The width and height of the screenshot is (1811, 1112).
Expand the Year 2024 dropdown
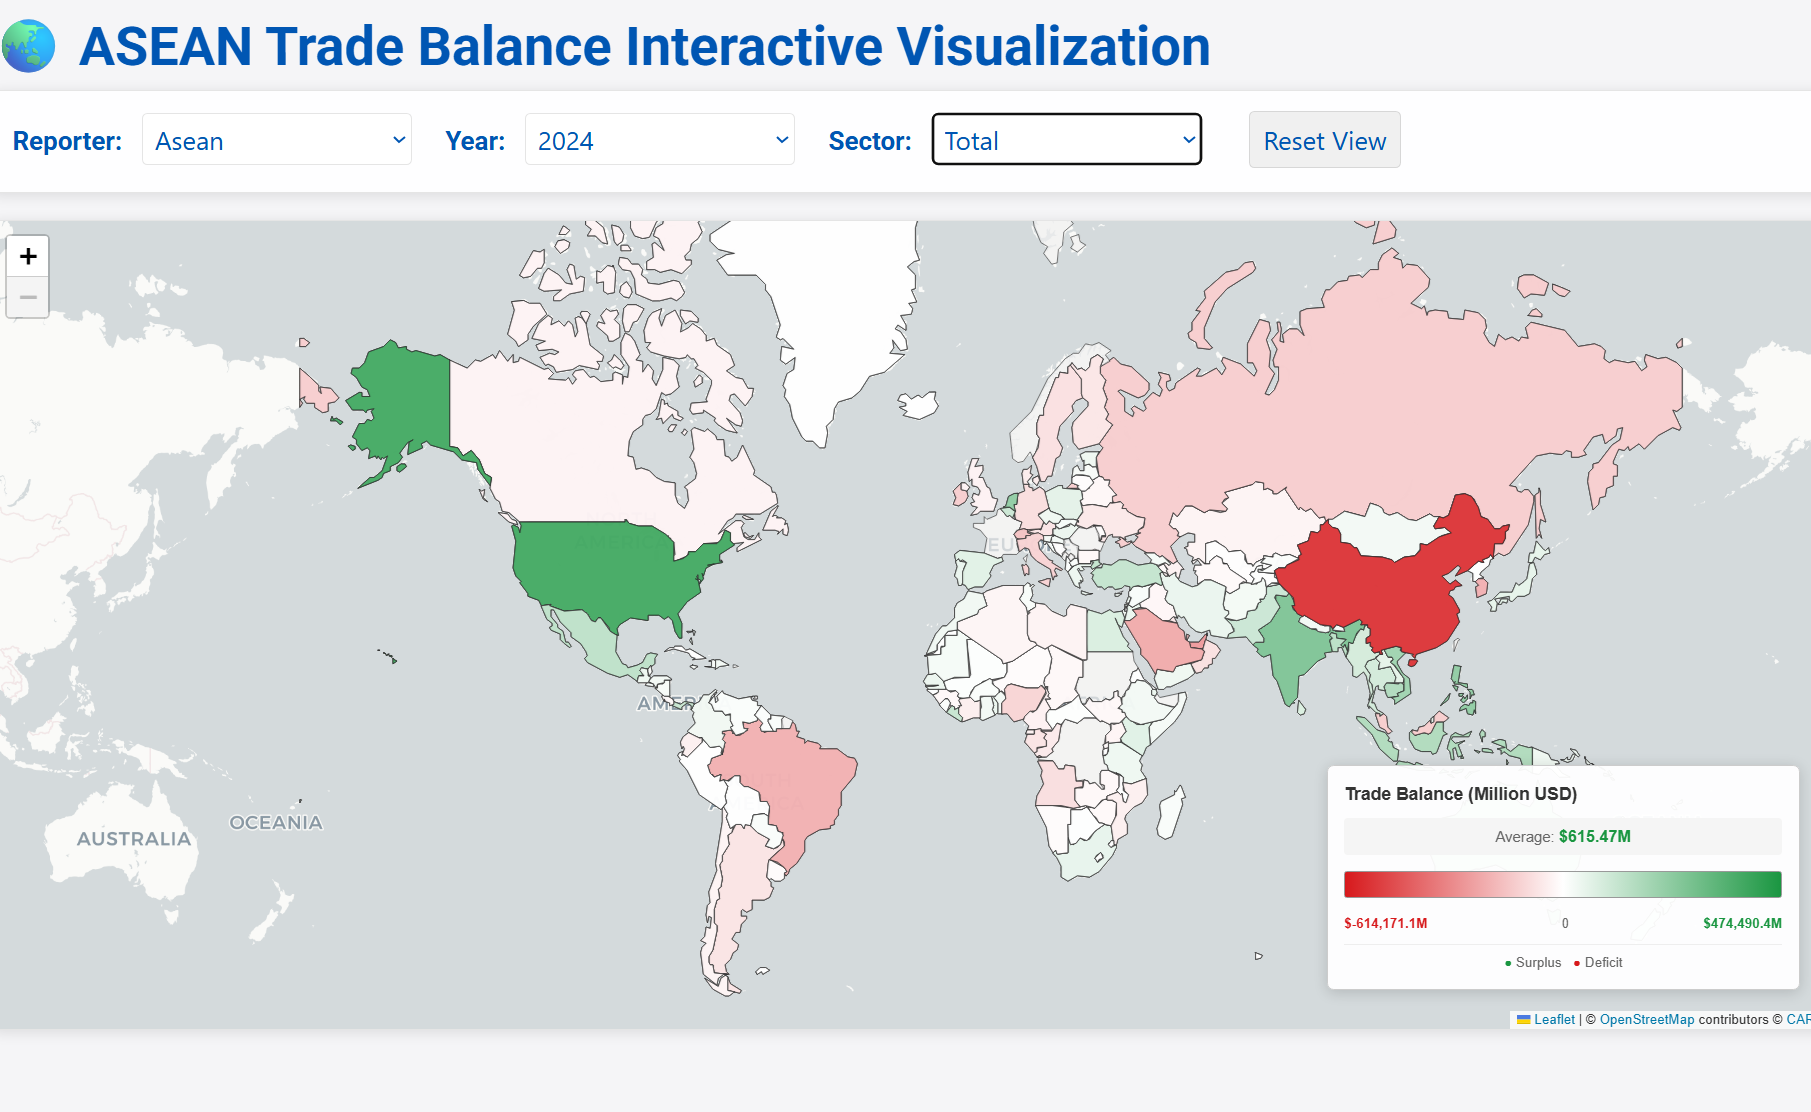pyautogui.click(x=659, y=140)
